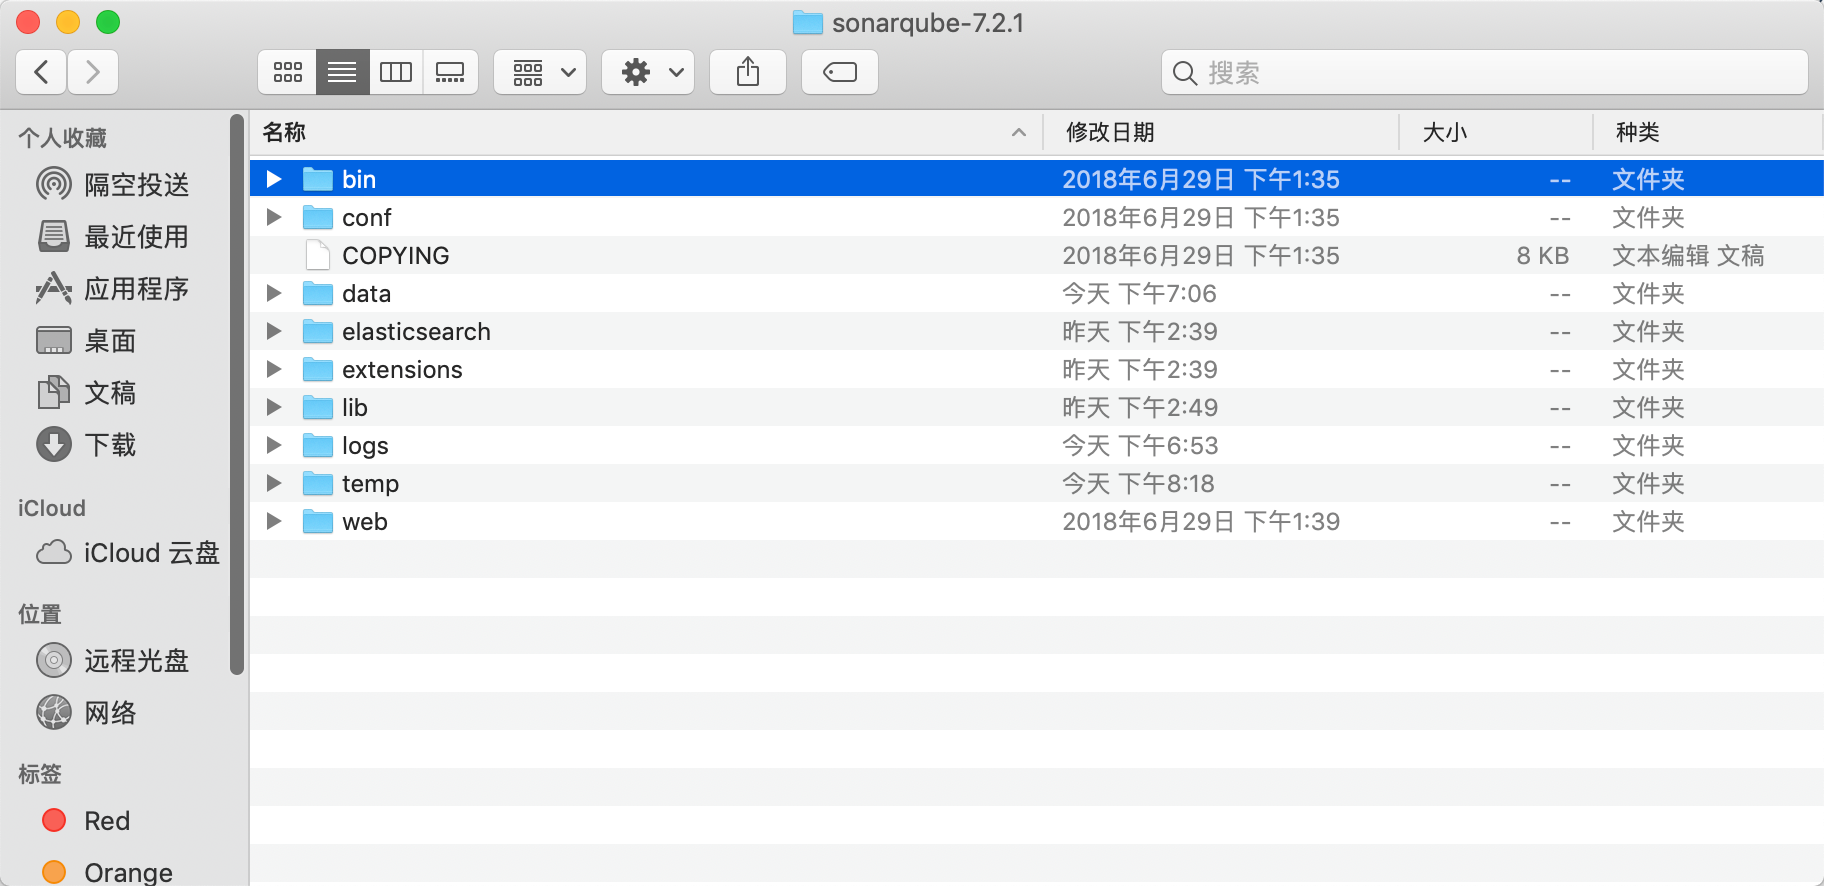Switch to column view
This screenshot has height=886, width=1824.
pos(396,72)
